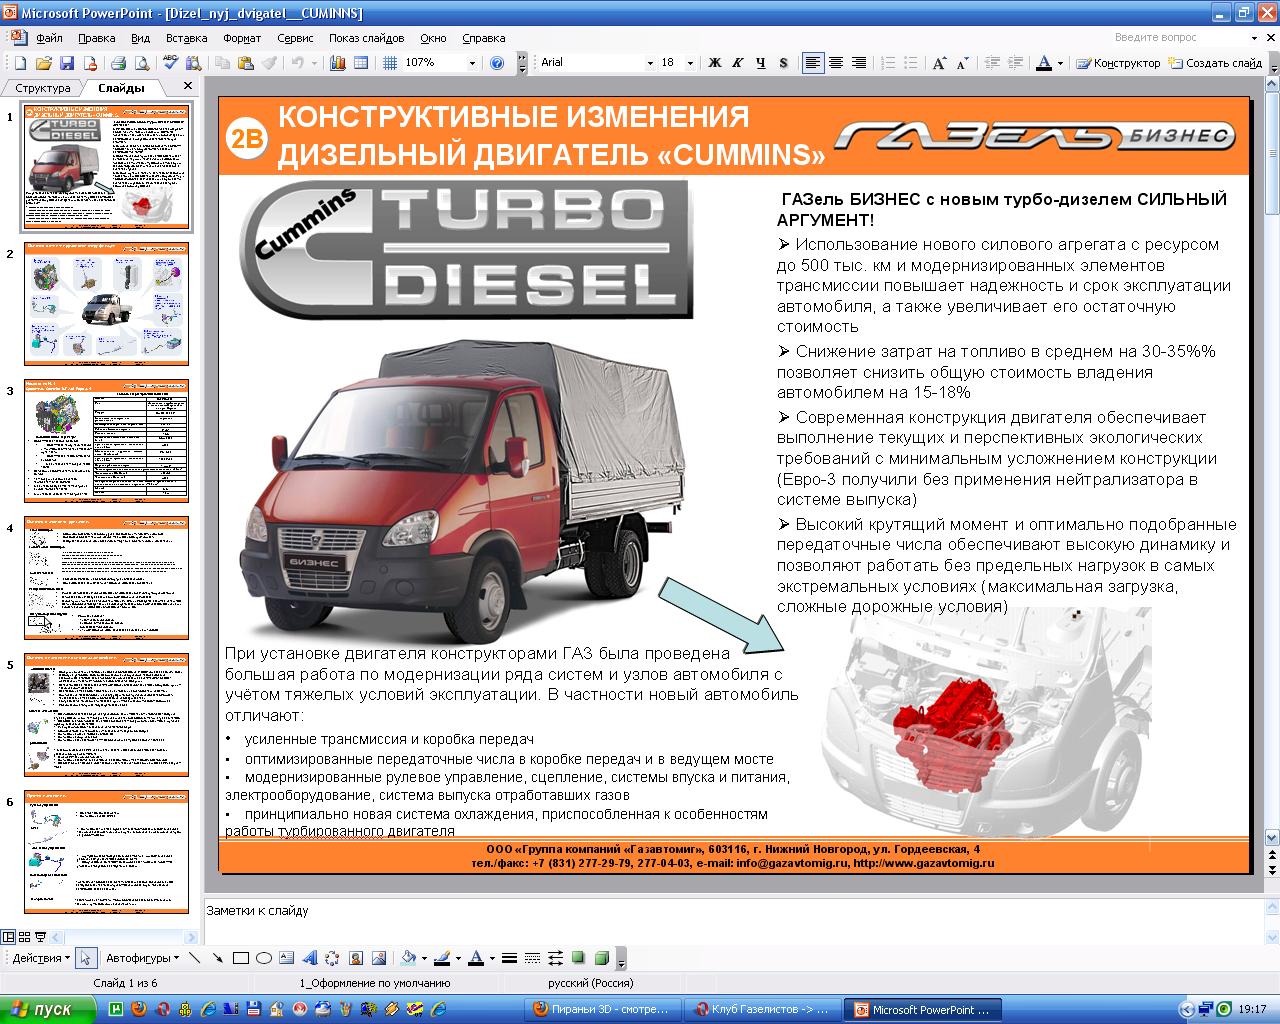This screenshot has width=1280, height=1024.
Task: Insert a table using the table icon
Action: tap(361, 63)
